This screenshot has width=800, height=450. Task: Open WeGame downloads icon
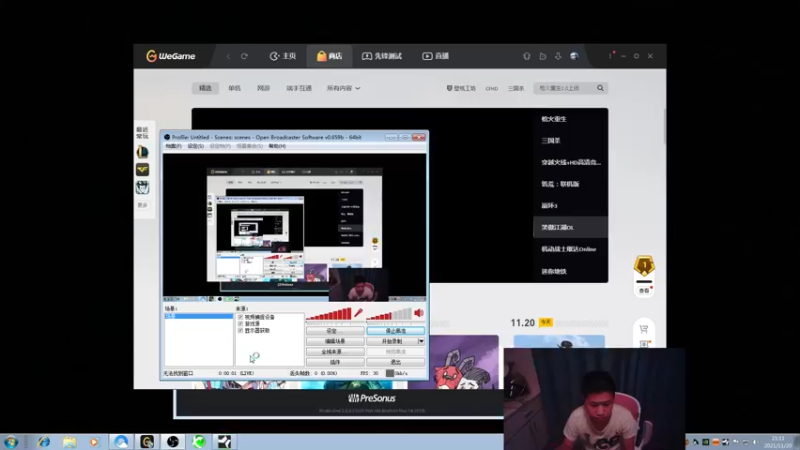558,56
